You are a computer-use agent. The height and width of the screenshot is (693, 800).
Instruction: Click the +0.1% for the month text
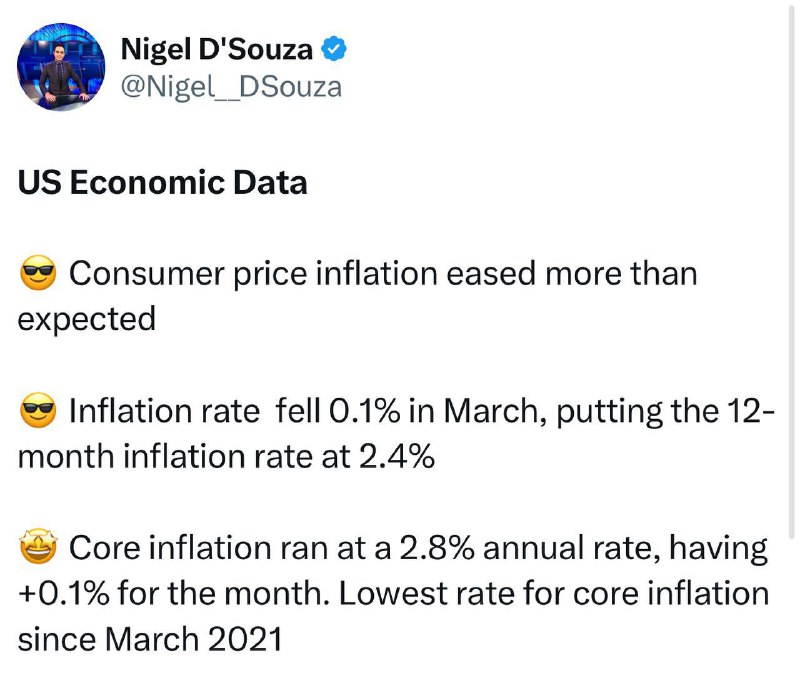click(x=174, y=594)
